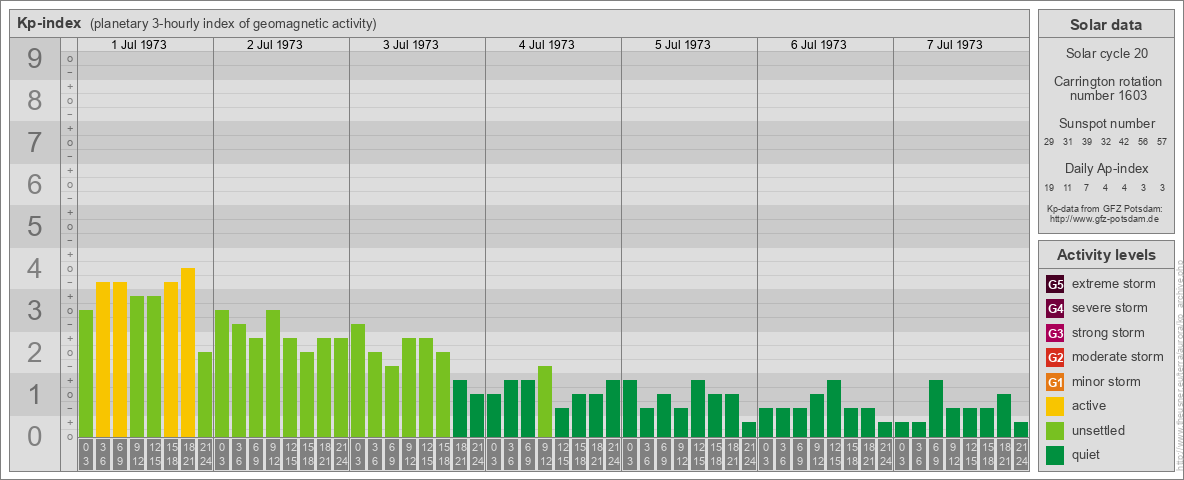Click Ap-index value 11
The image size is (1184, 480).
click(1068, 187)
